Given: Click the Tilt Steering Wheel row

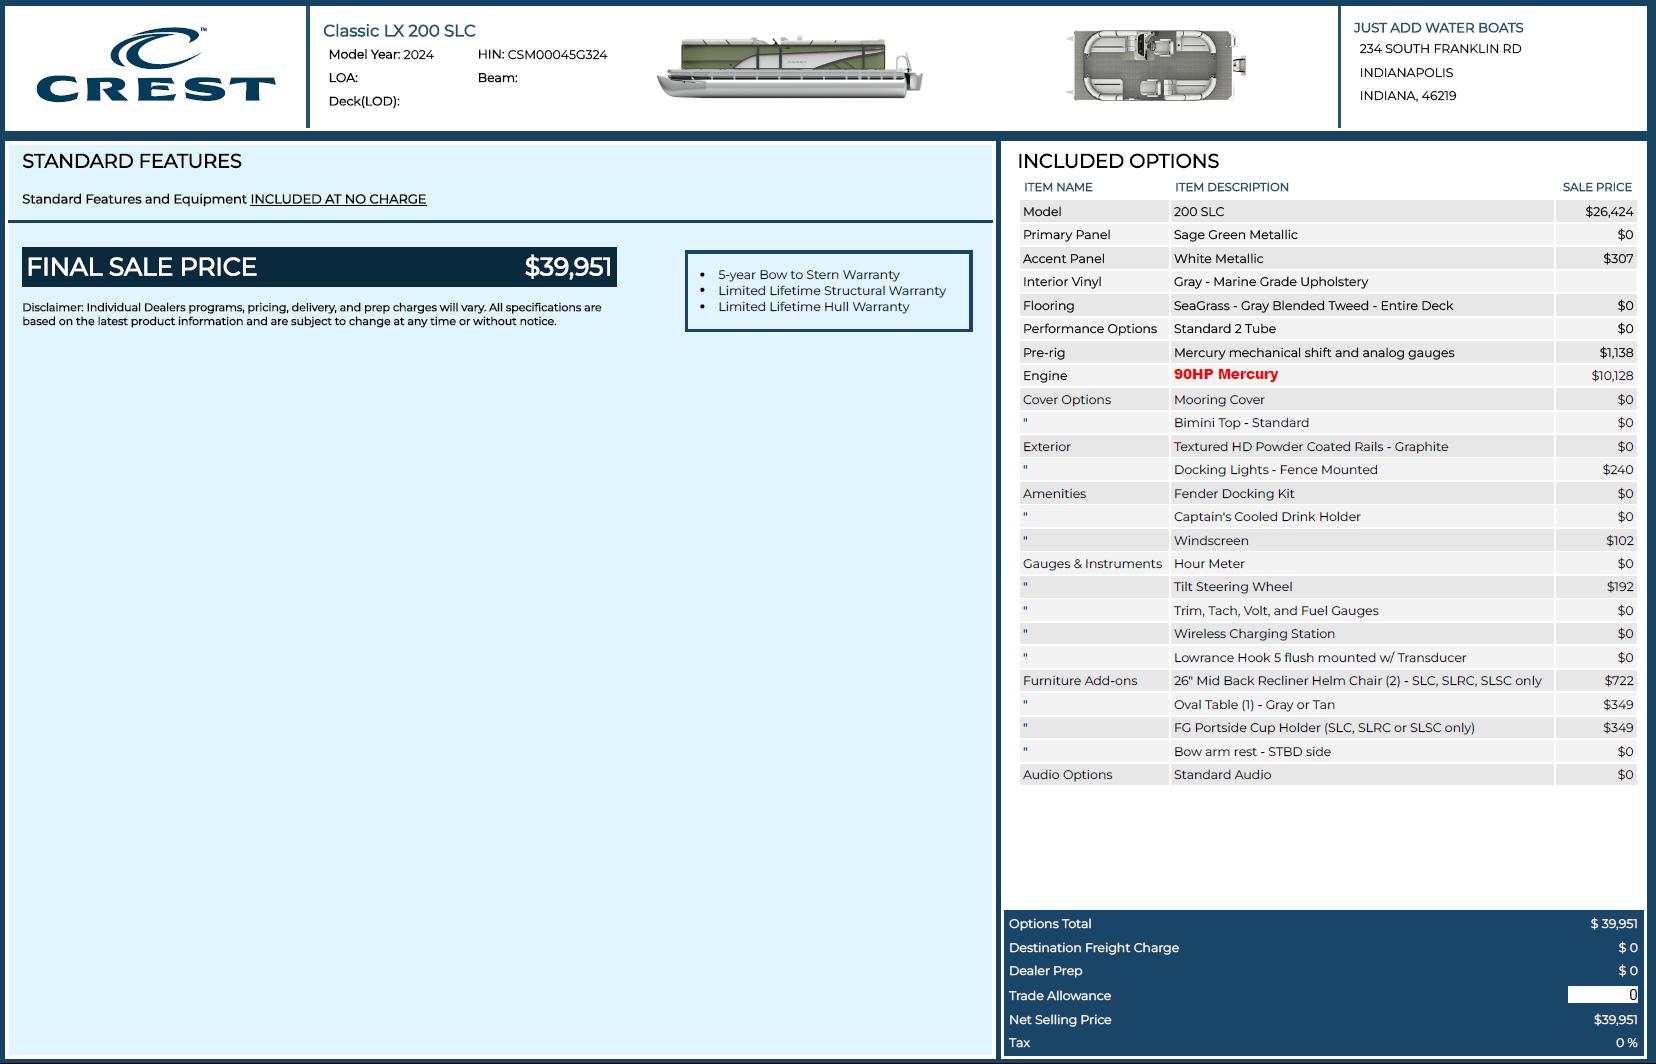Looking at the screenshot, I should coord(1328,587).
